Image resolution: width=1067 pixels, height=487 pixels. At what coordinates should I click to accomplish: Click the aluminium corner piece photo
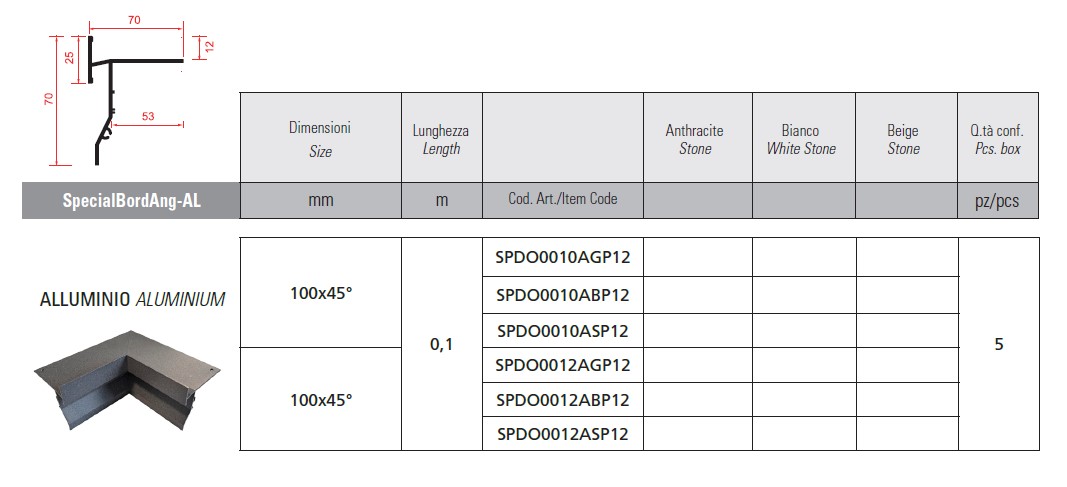tap(127, 380)
